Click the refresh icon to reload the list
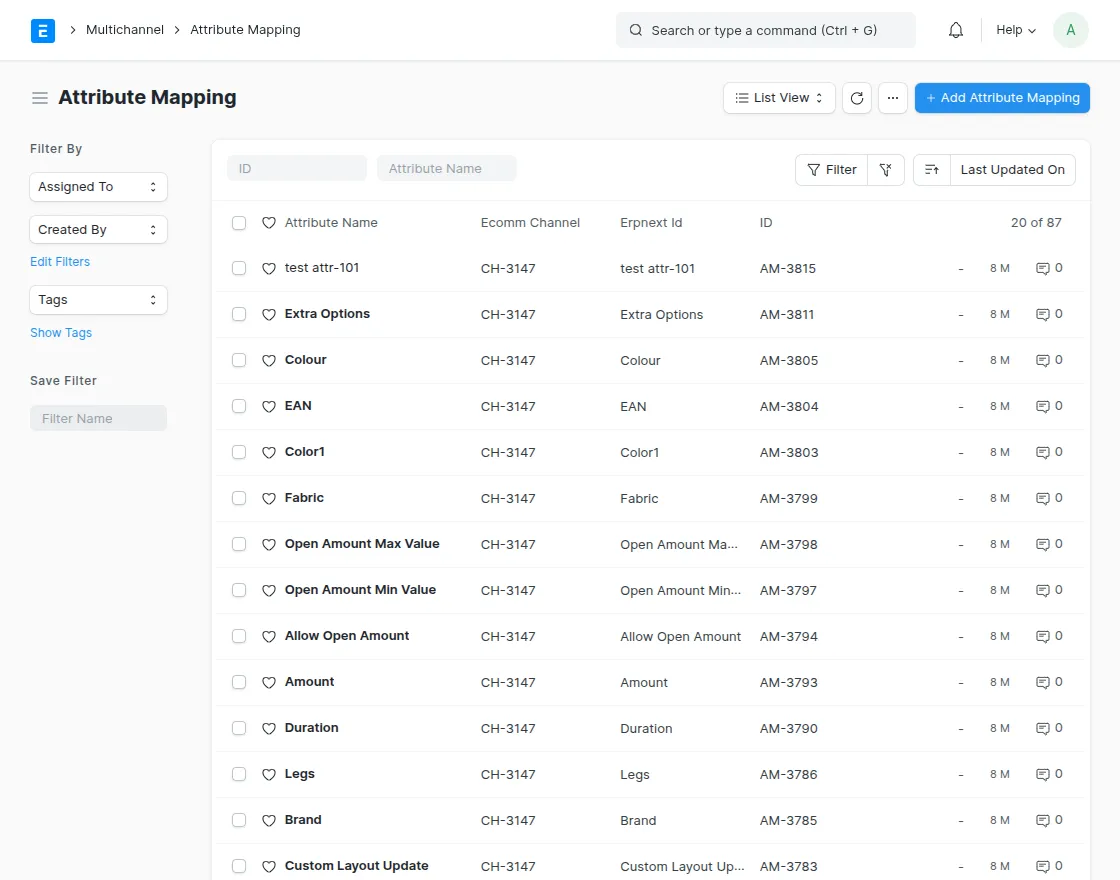This screenshot has height=880, width=1120. tap(857, 97)
